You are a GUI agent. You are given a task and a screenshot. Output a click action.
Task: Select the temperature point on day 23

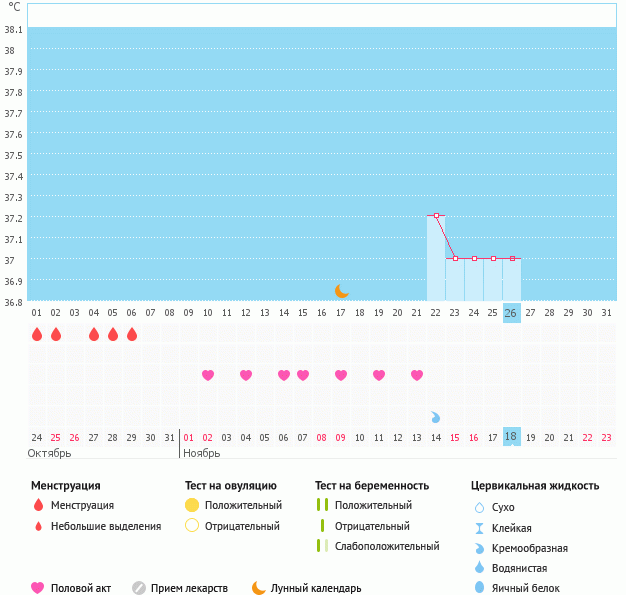455,258
